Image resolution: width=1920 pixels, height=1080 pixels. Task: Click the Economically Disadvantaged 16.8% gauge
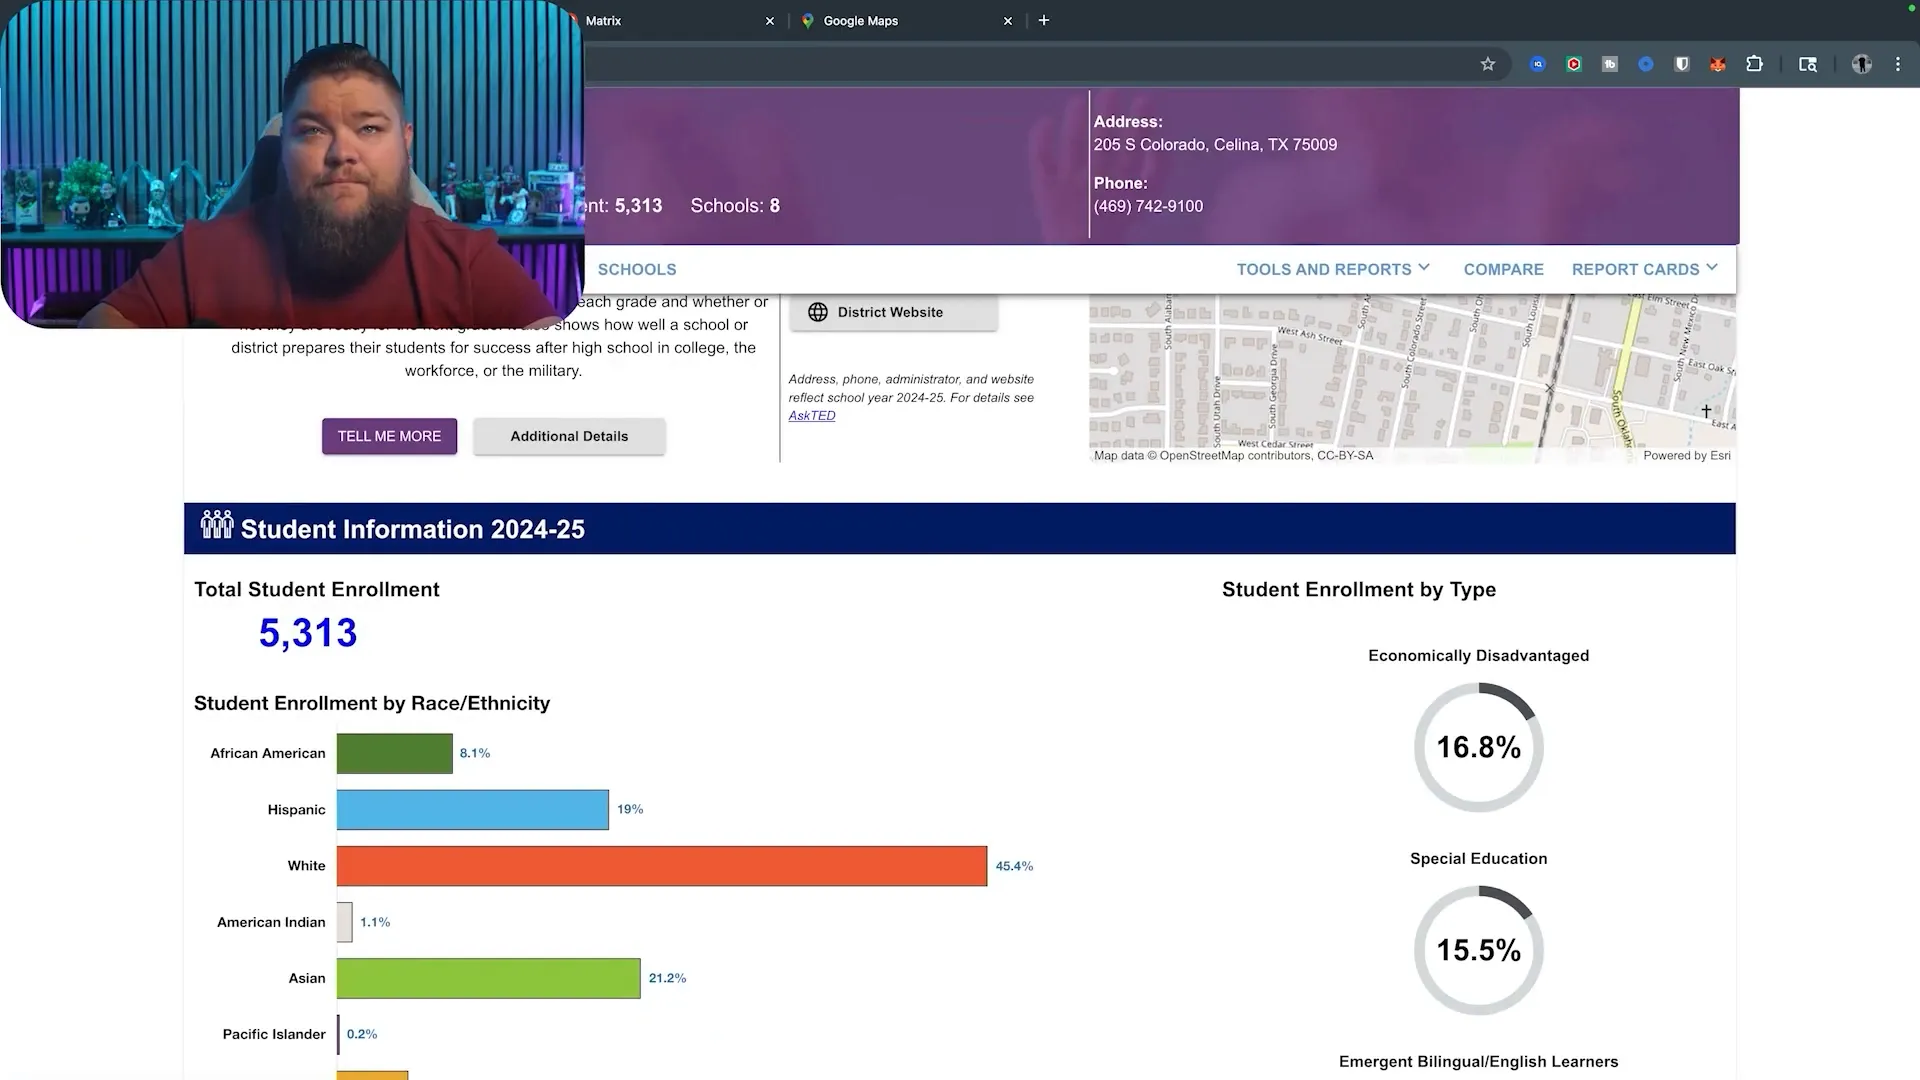point(1479,747)
